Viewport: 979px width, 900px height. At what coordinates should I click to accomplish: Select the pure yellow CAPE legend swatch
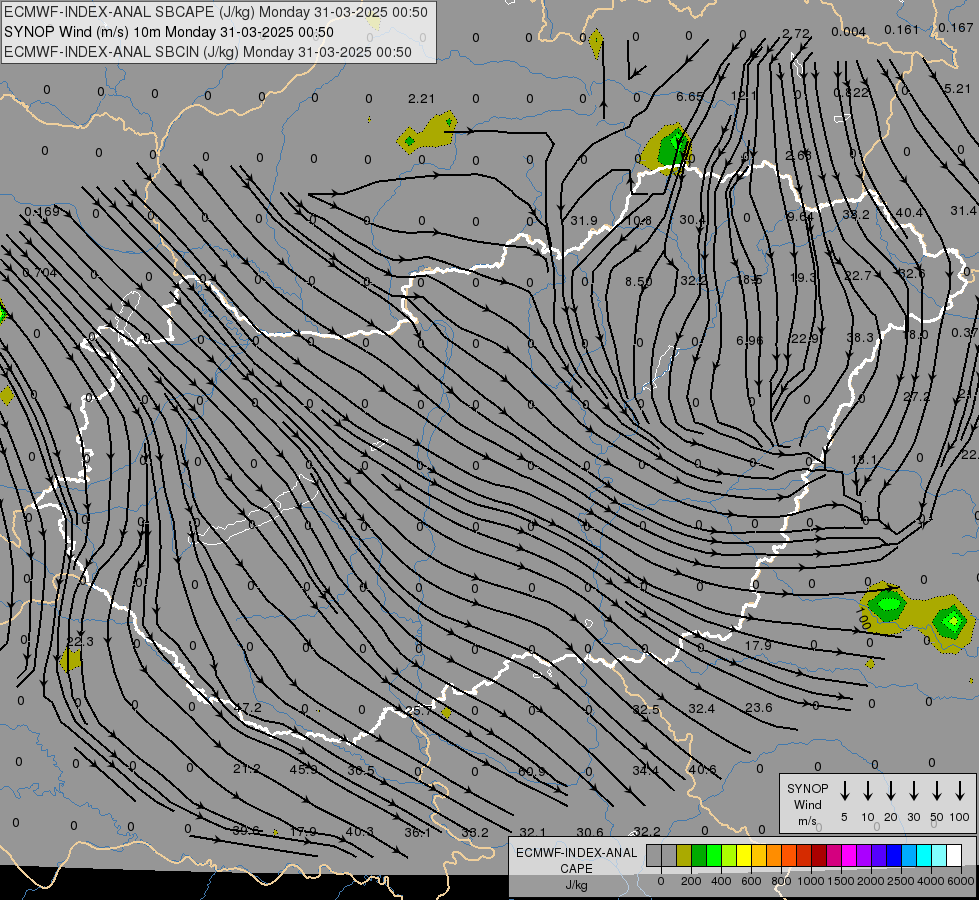click(744, 855)
